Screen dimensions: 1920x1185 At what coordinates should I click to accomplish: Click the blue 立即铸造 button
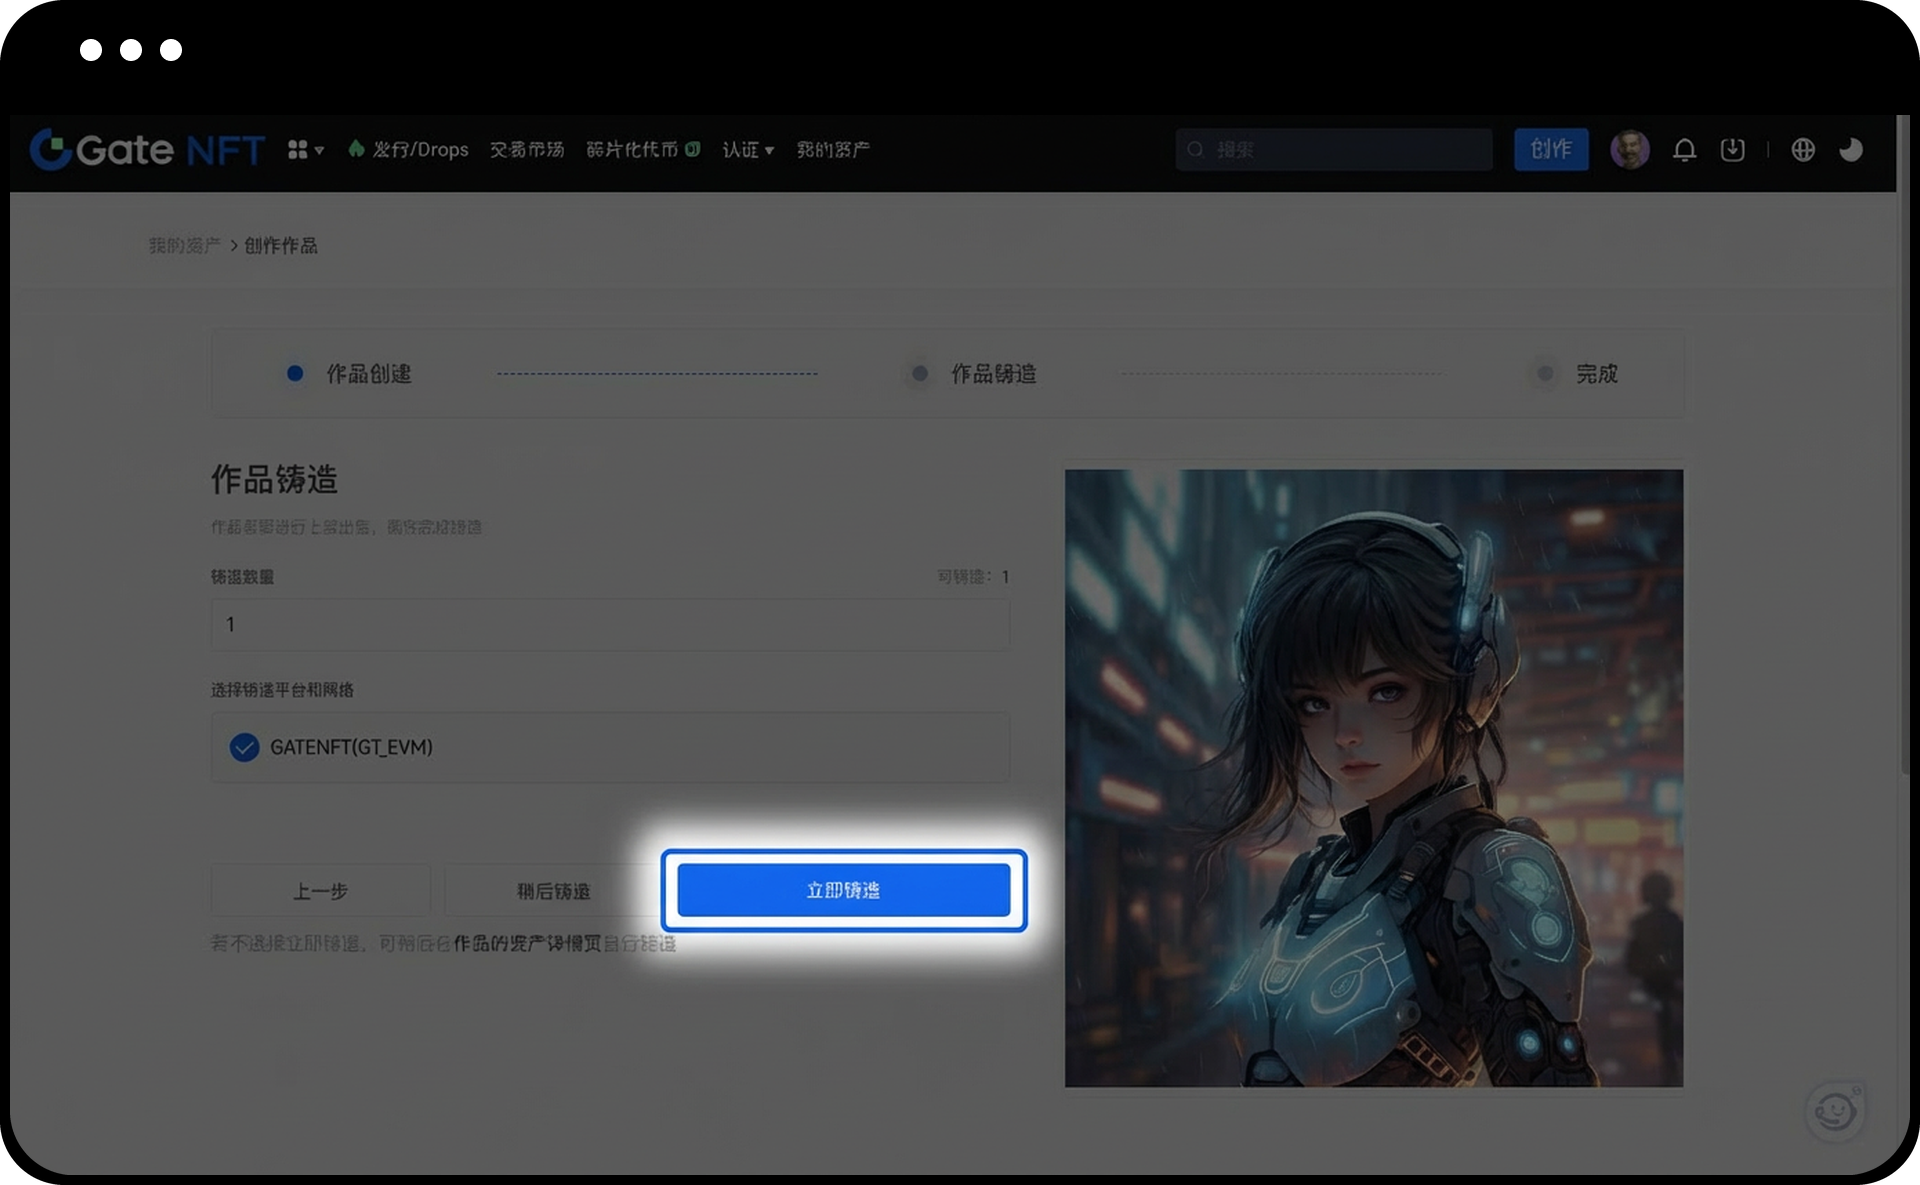pos(843,890)
